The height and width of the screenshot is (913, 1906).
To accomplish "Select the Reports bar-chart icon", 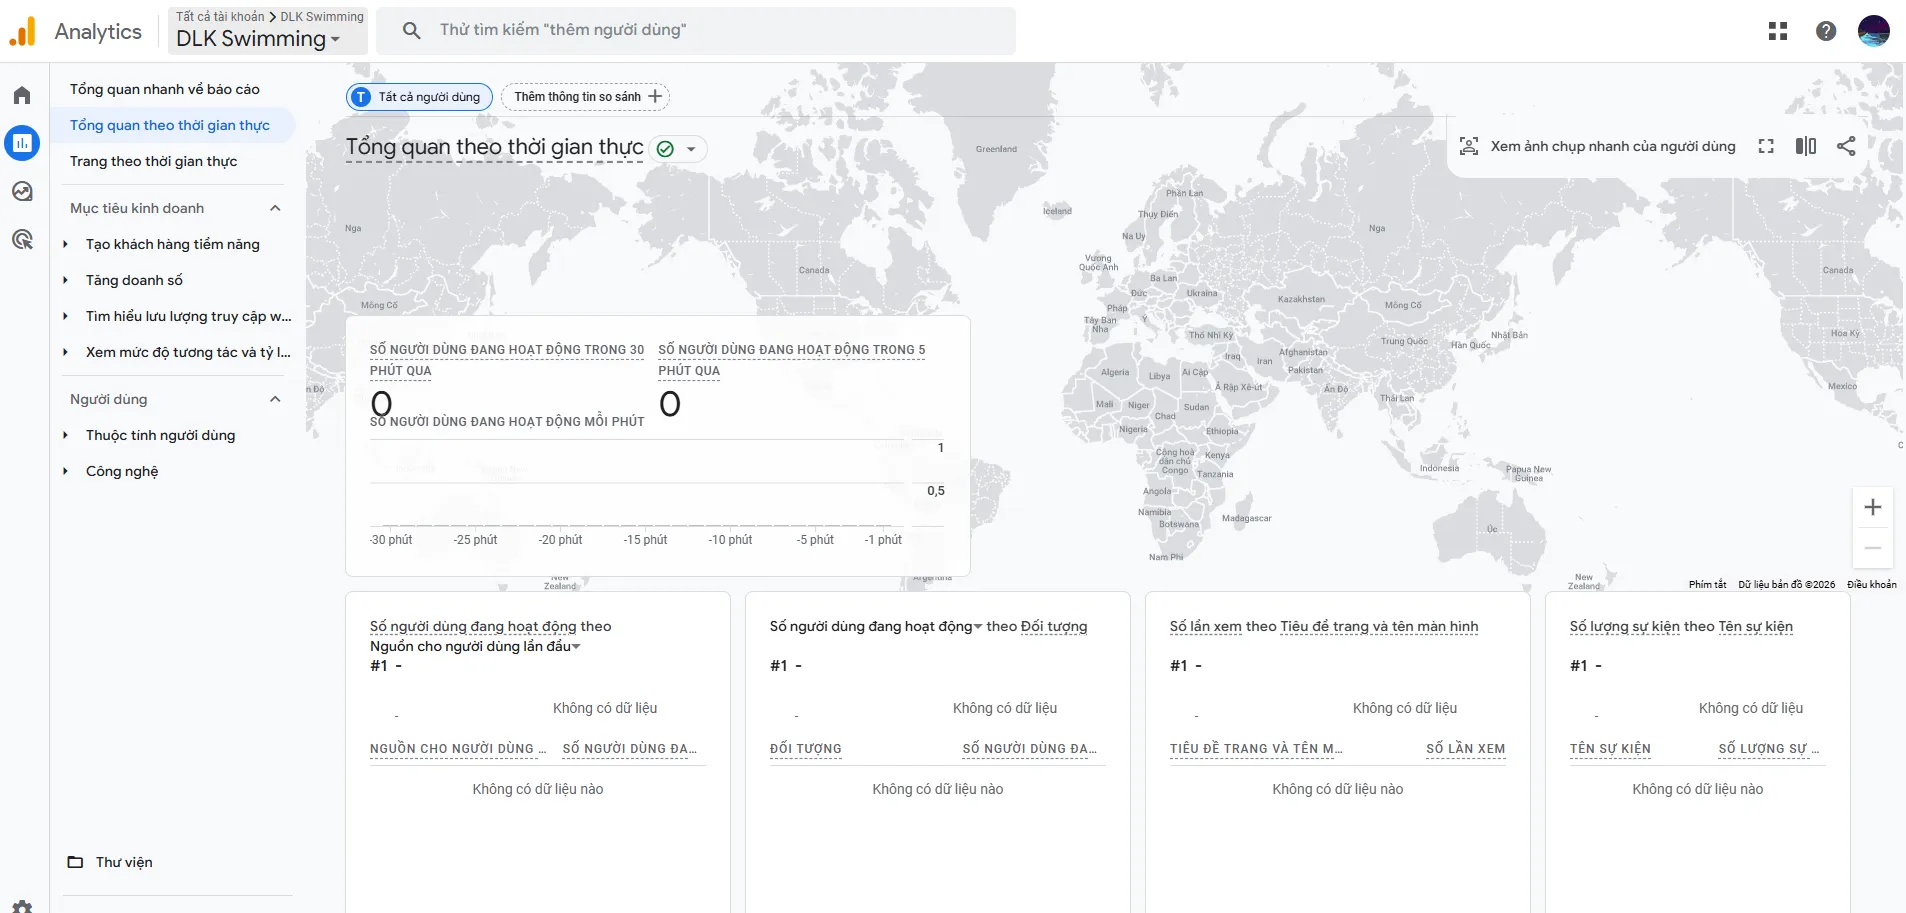I will tap(22, 143).
